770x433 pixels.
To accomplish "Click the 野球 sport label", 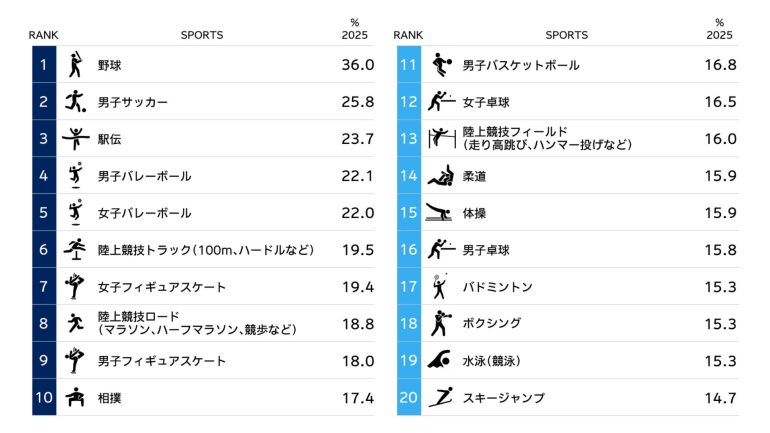I will [110, 65].
